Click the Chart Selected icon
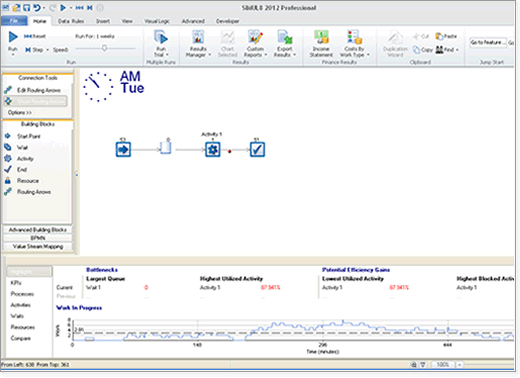 point(228,37)
